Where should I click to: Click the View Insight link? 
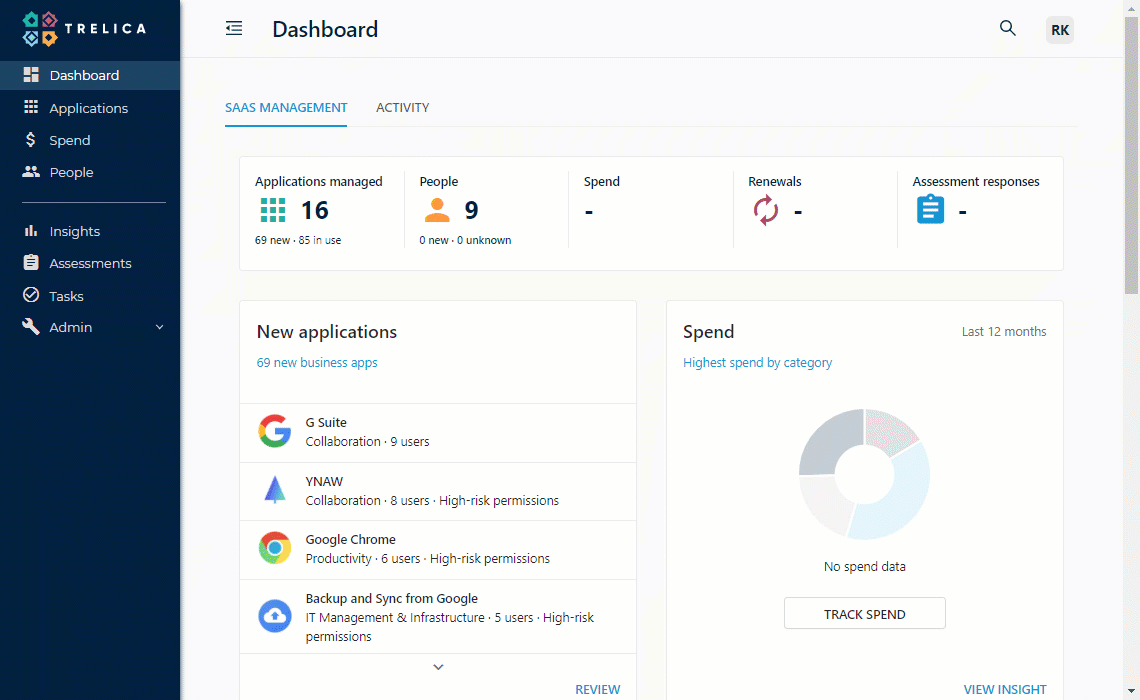[1005, 689]
